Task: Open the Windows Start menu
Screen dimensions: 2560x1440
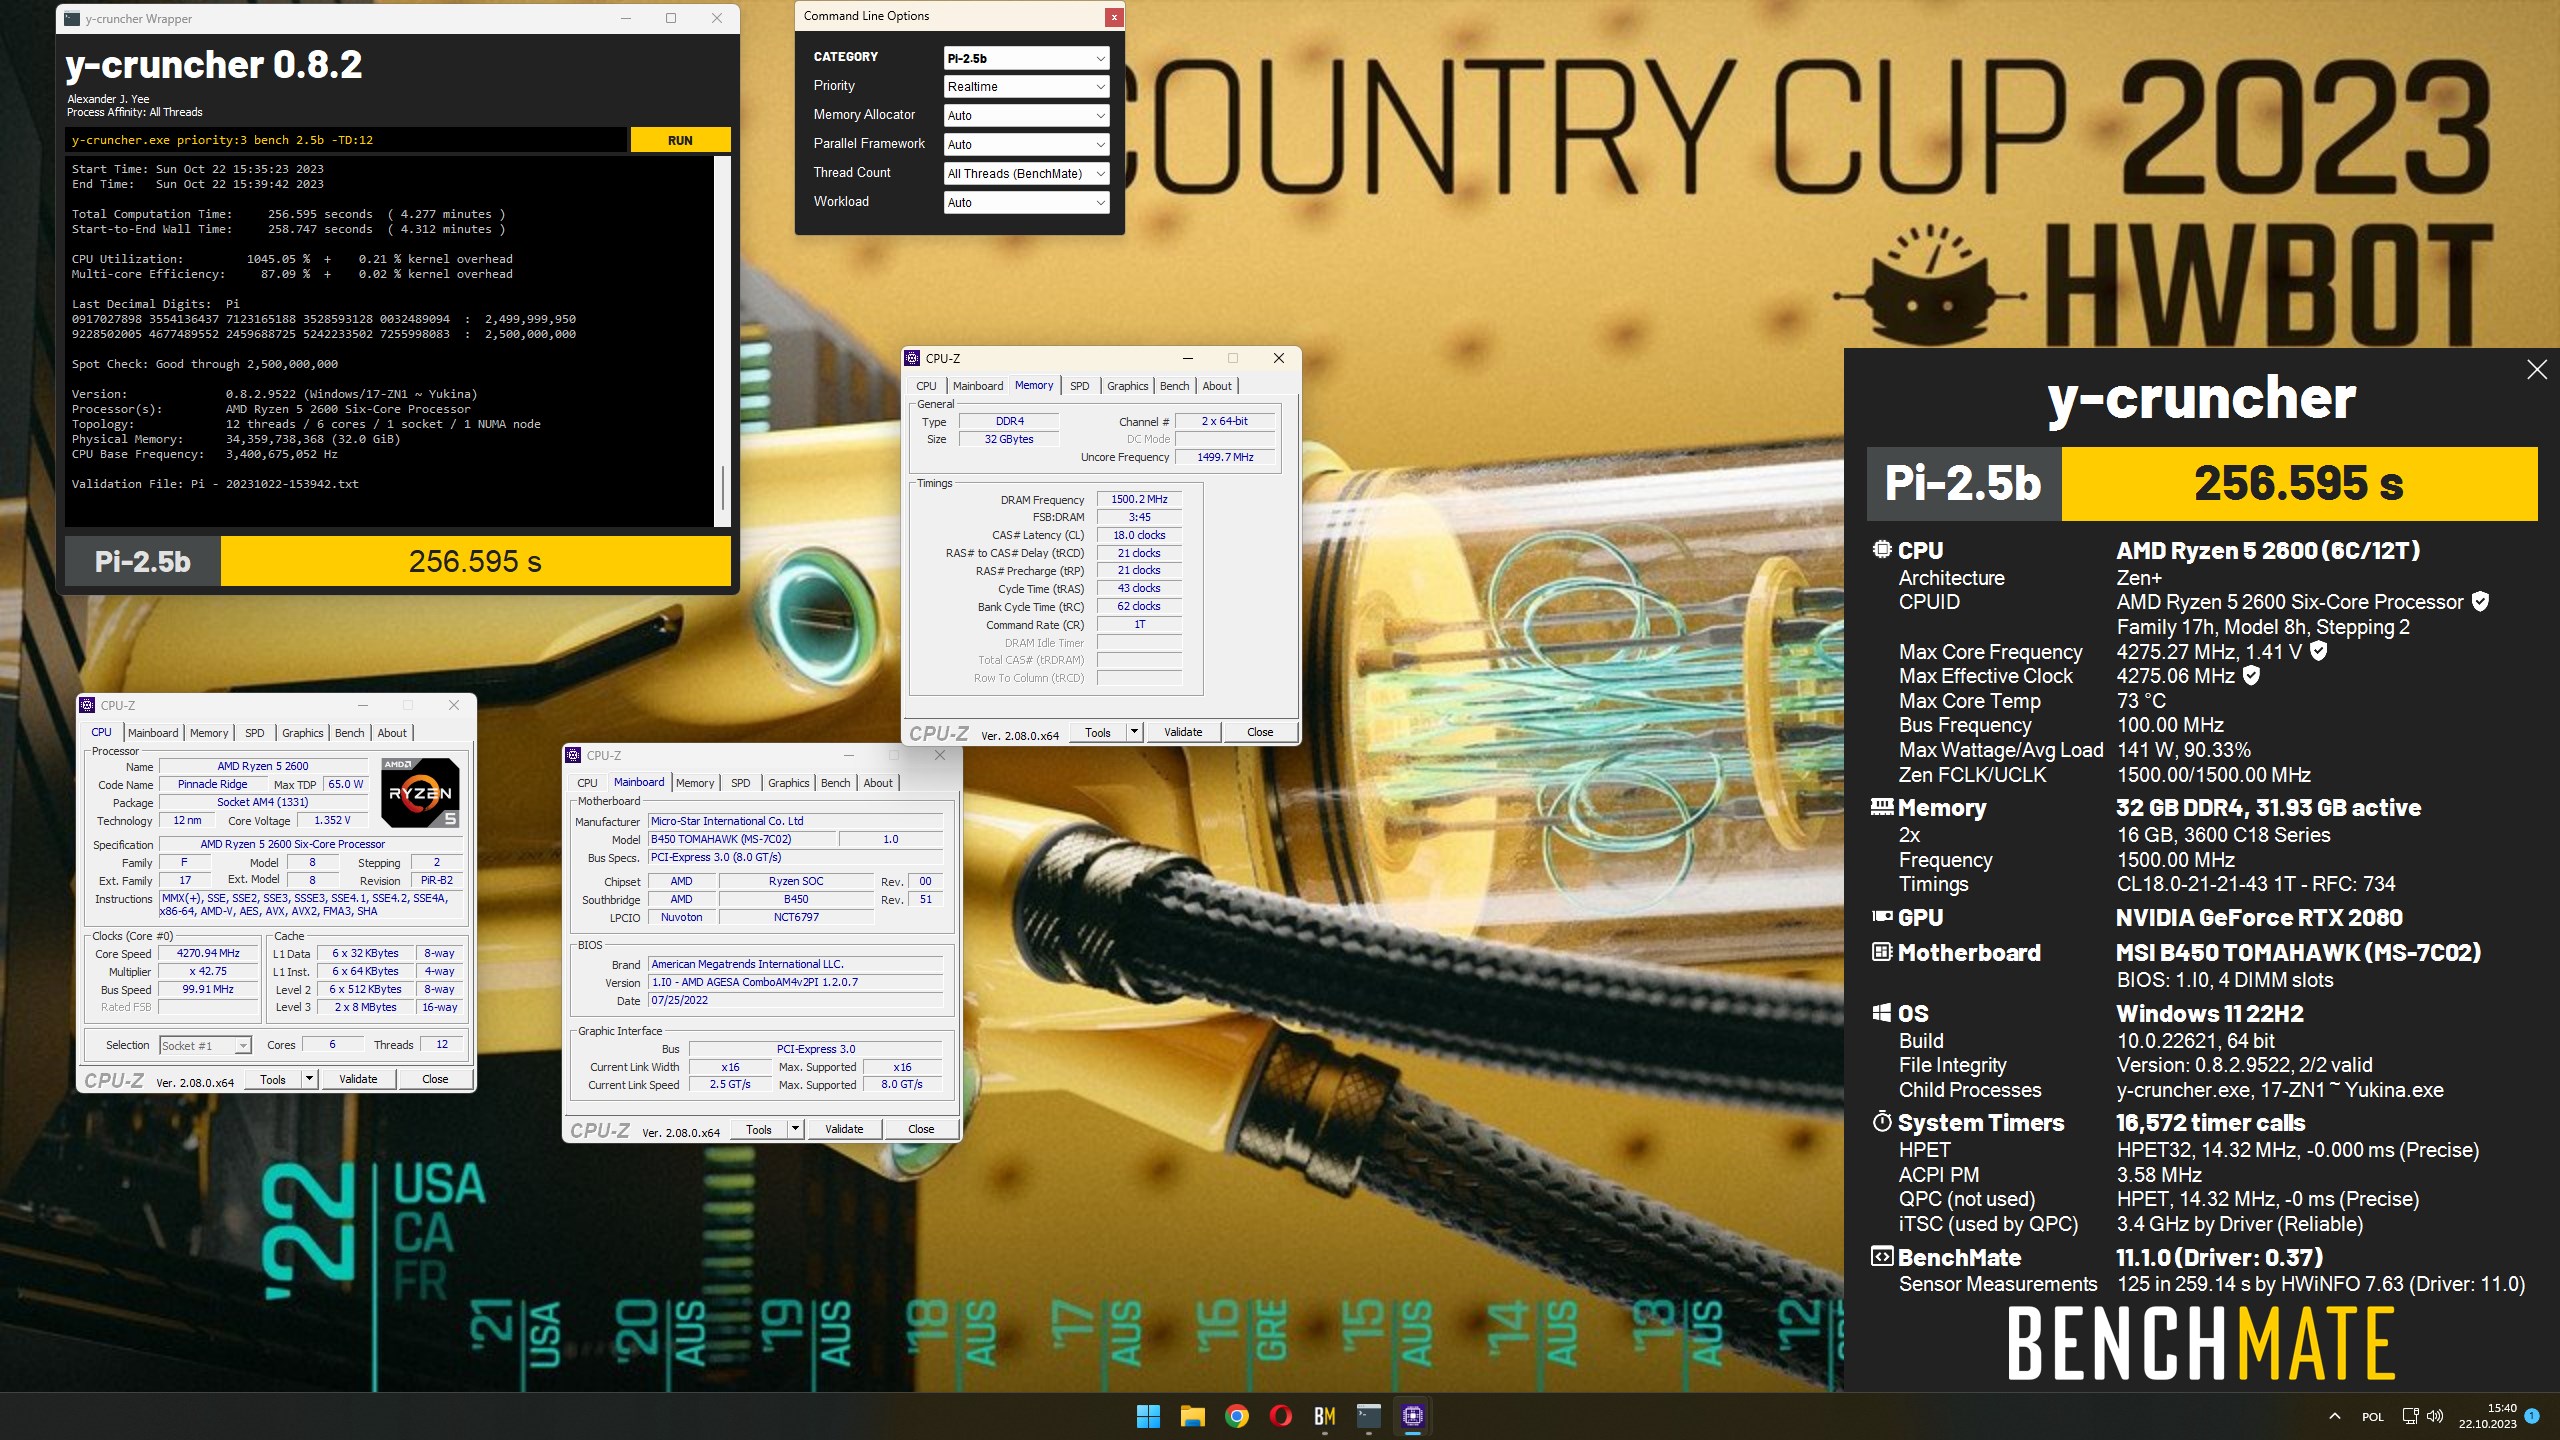Action: [1148, 1416]
